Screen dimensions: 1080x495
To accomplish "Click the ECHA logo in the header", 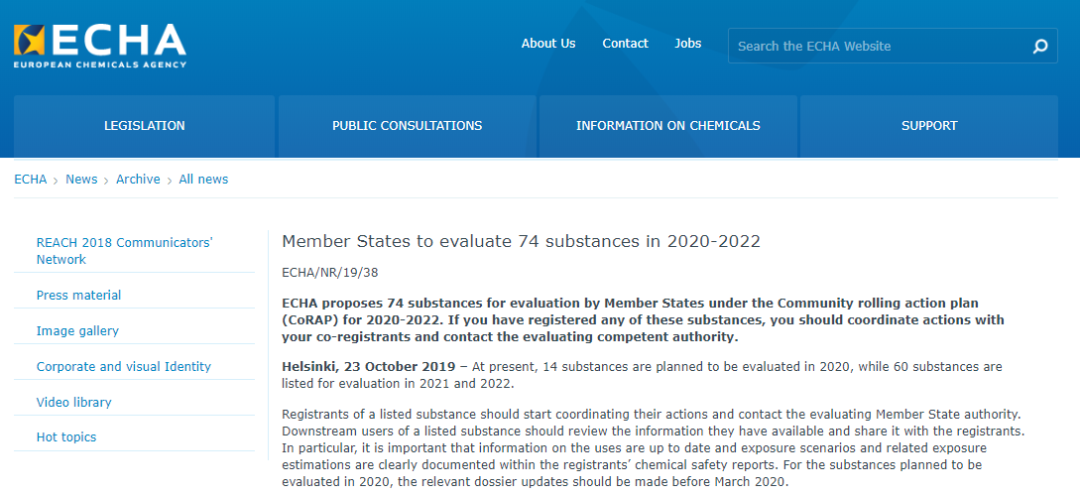I will 100,46.
